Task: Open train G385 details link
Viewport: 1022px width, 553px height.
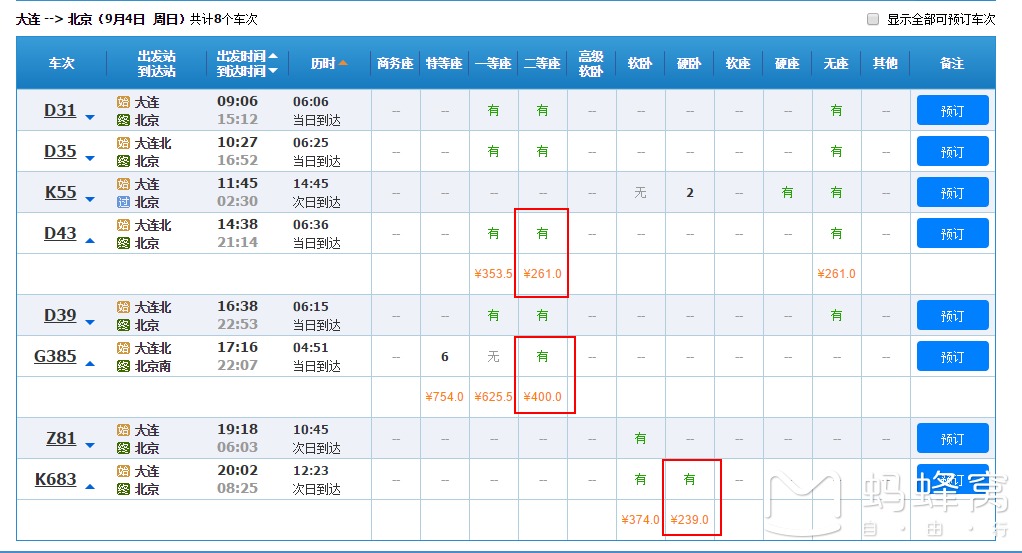Action: click(x=55, y=357)
